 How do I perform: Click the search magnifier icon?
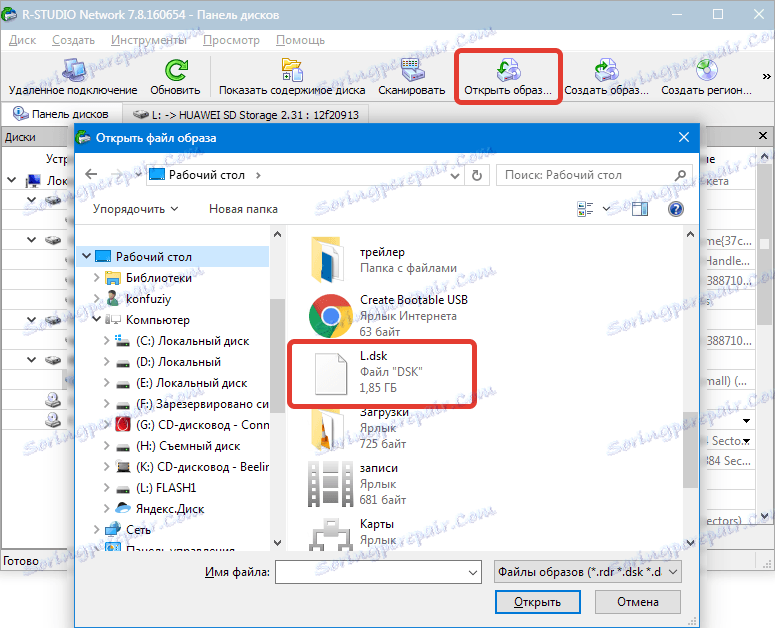pyautogui.click(x=681, y=175)
